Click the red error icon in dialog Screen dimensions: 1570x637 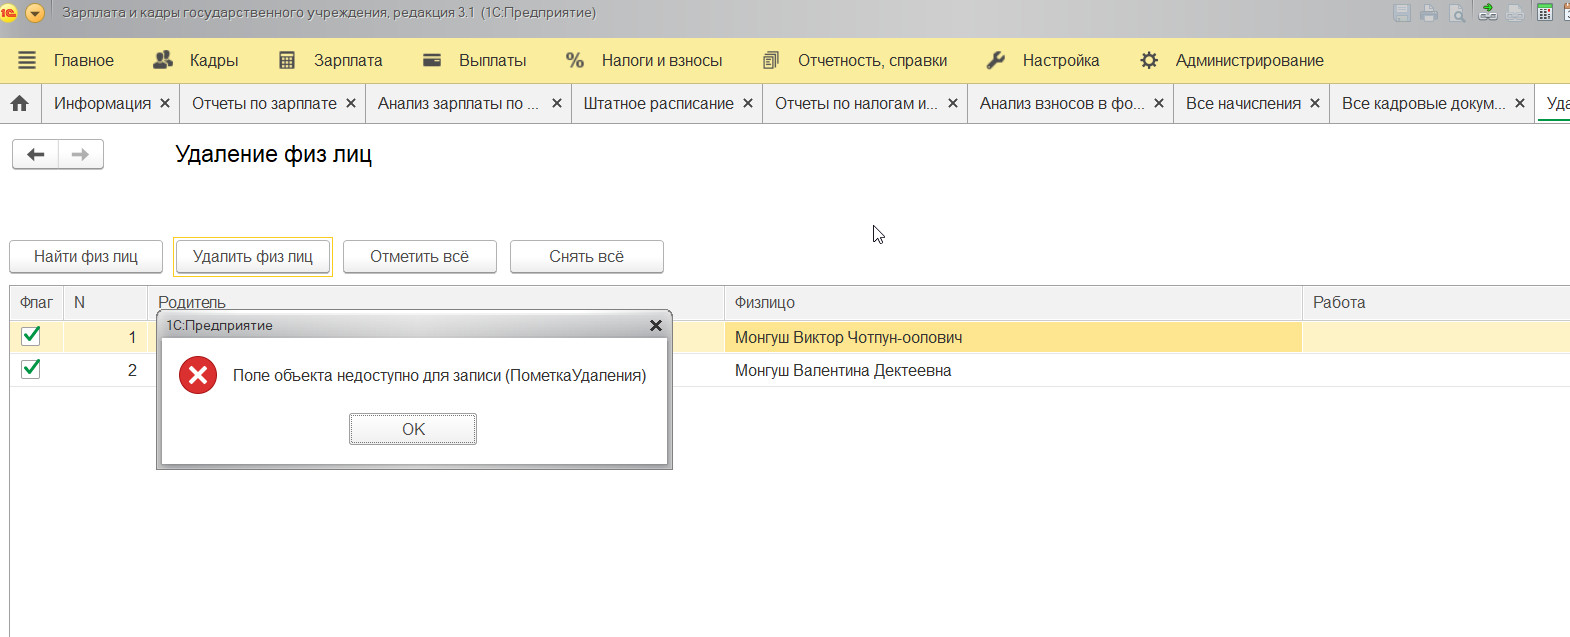198,375
